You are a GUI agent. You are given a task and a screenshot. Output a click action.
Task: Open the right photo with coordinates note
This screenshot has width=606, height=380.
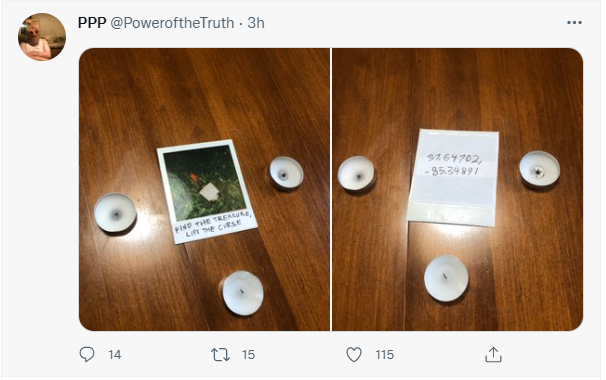[x=458, y=189]
